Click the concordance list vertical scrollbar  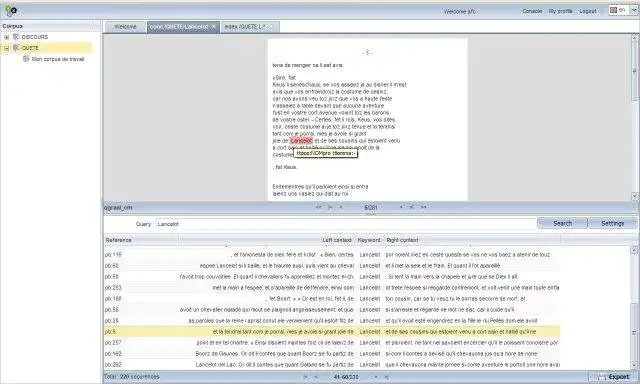point(634,308)
